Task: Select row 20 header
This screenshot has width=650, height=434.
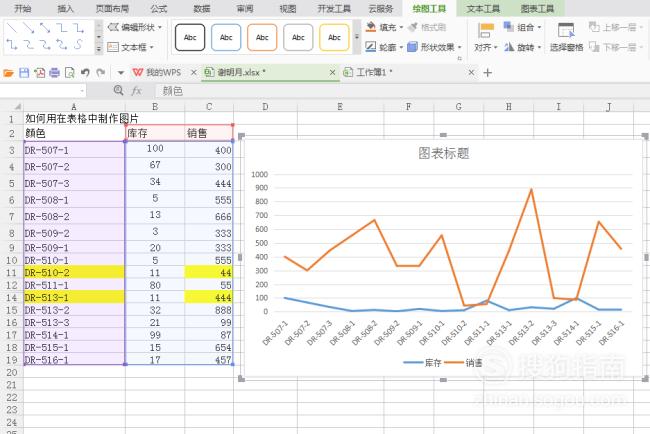Action: click(12, 372)
